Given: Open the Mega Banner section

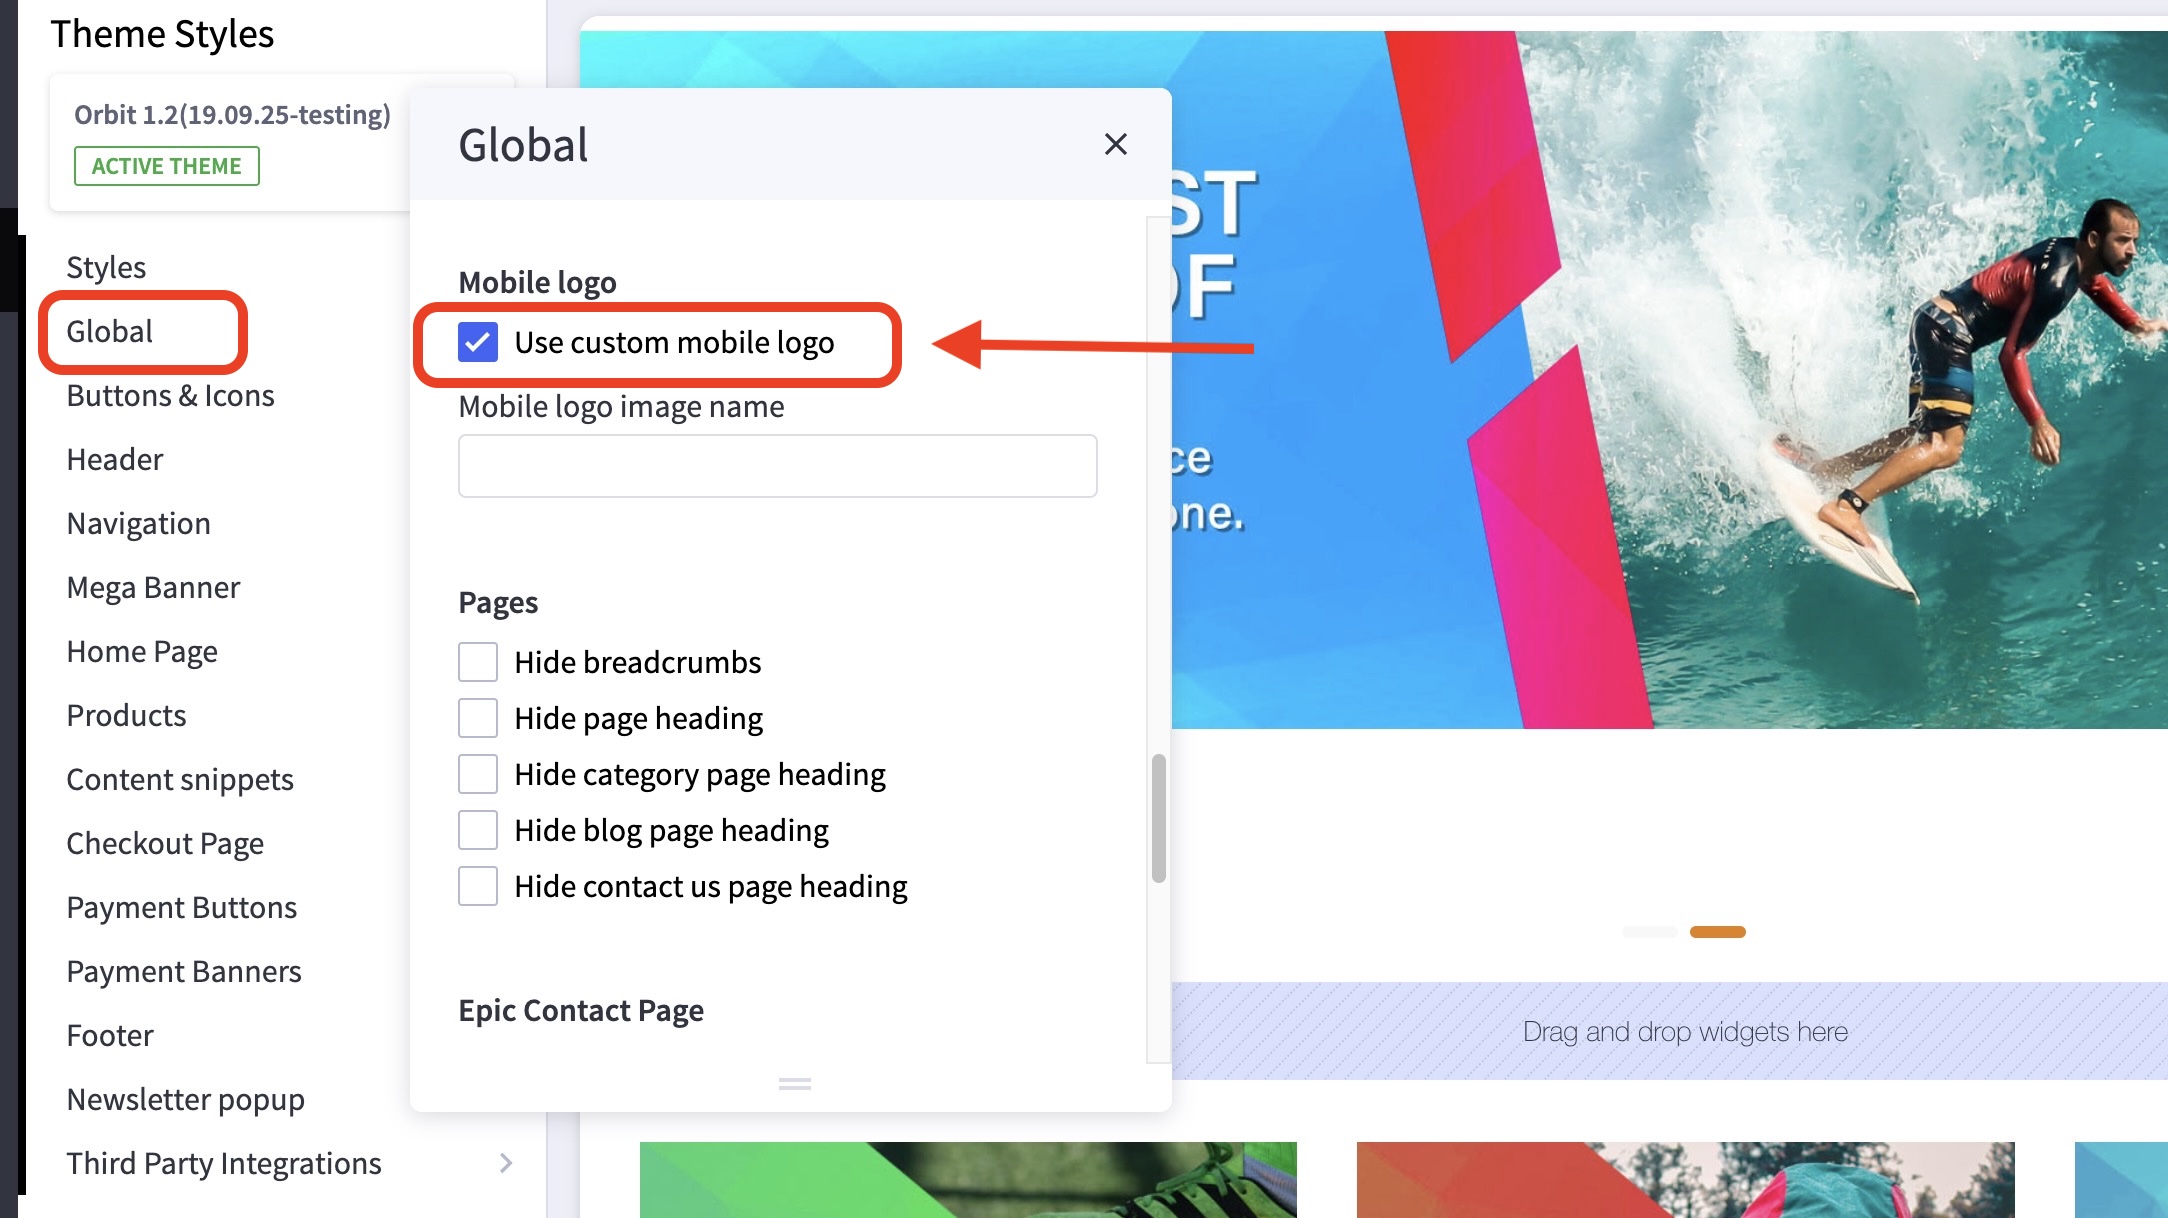Looking at the screenshot, I should 153,588.
